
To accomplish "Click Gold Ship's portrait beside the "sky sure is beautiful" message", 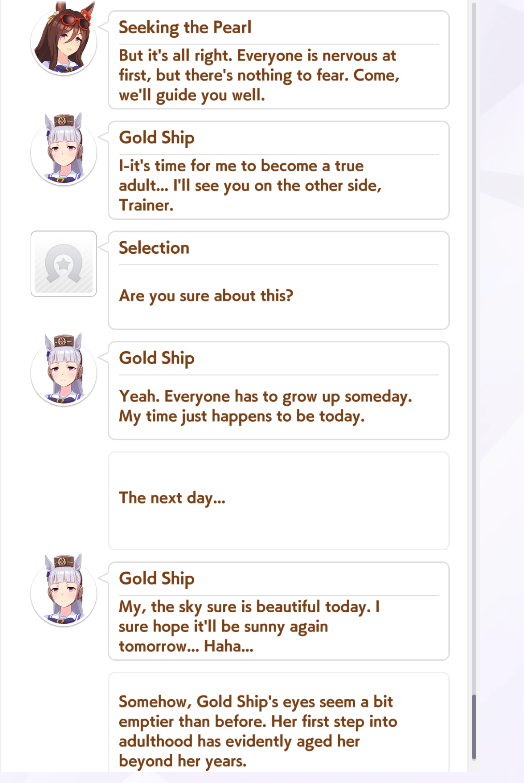I will [63, 591].
